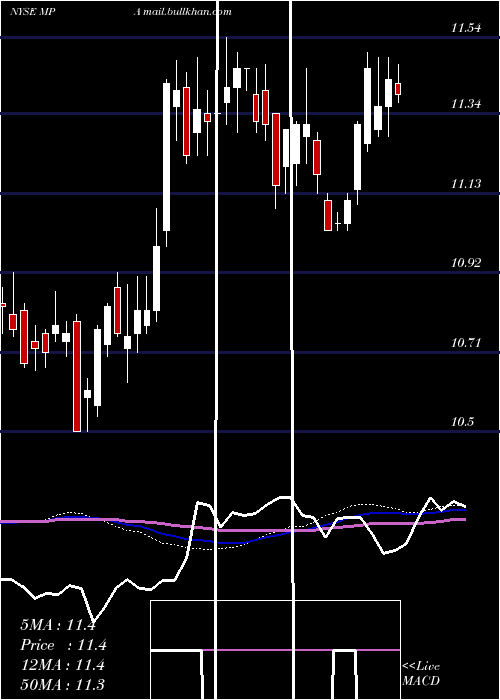This screenshot has width=500, height=700.
Task: Click the Price : 11.4 readout
Action: [x=64, y=645]
